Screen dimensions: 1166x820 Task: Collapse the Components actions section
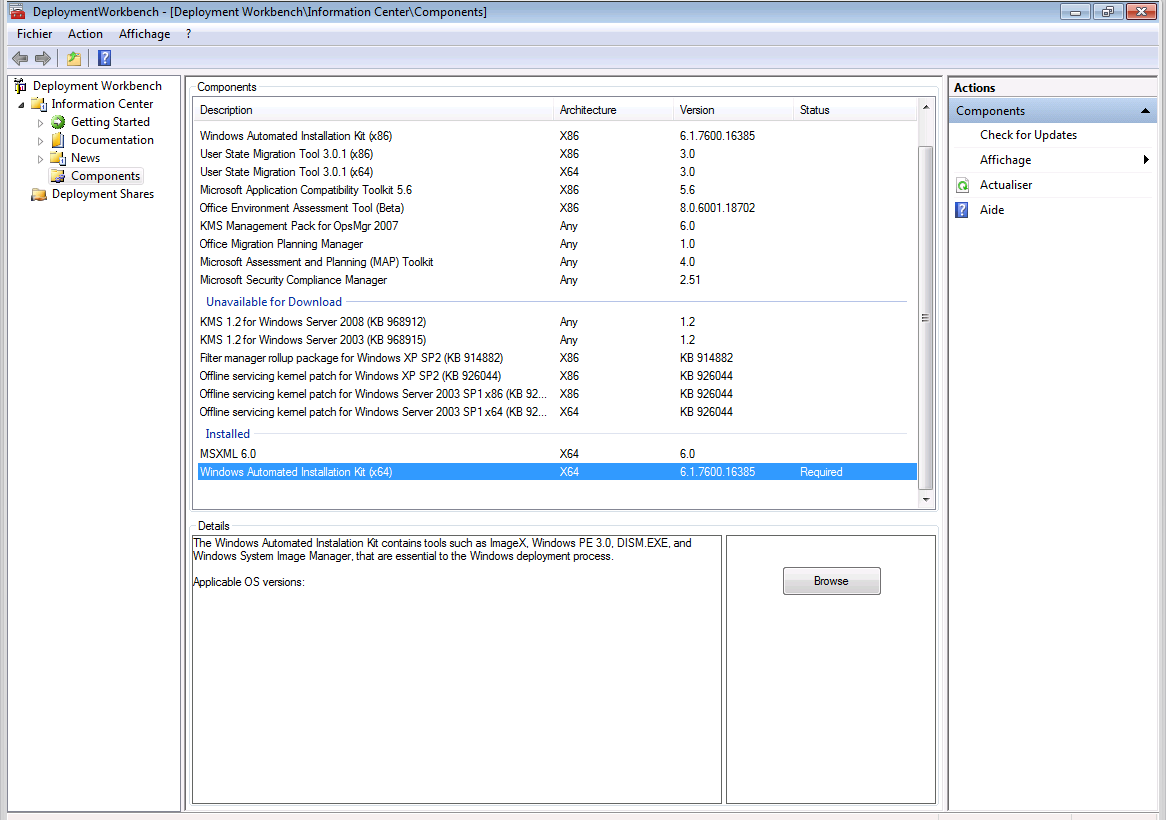point(1143,111)
